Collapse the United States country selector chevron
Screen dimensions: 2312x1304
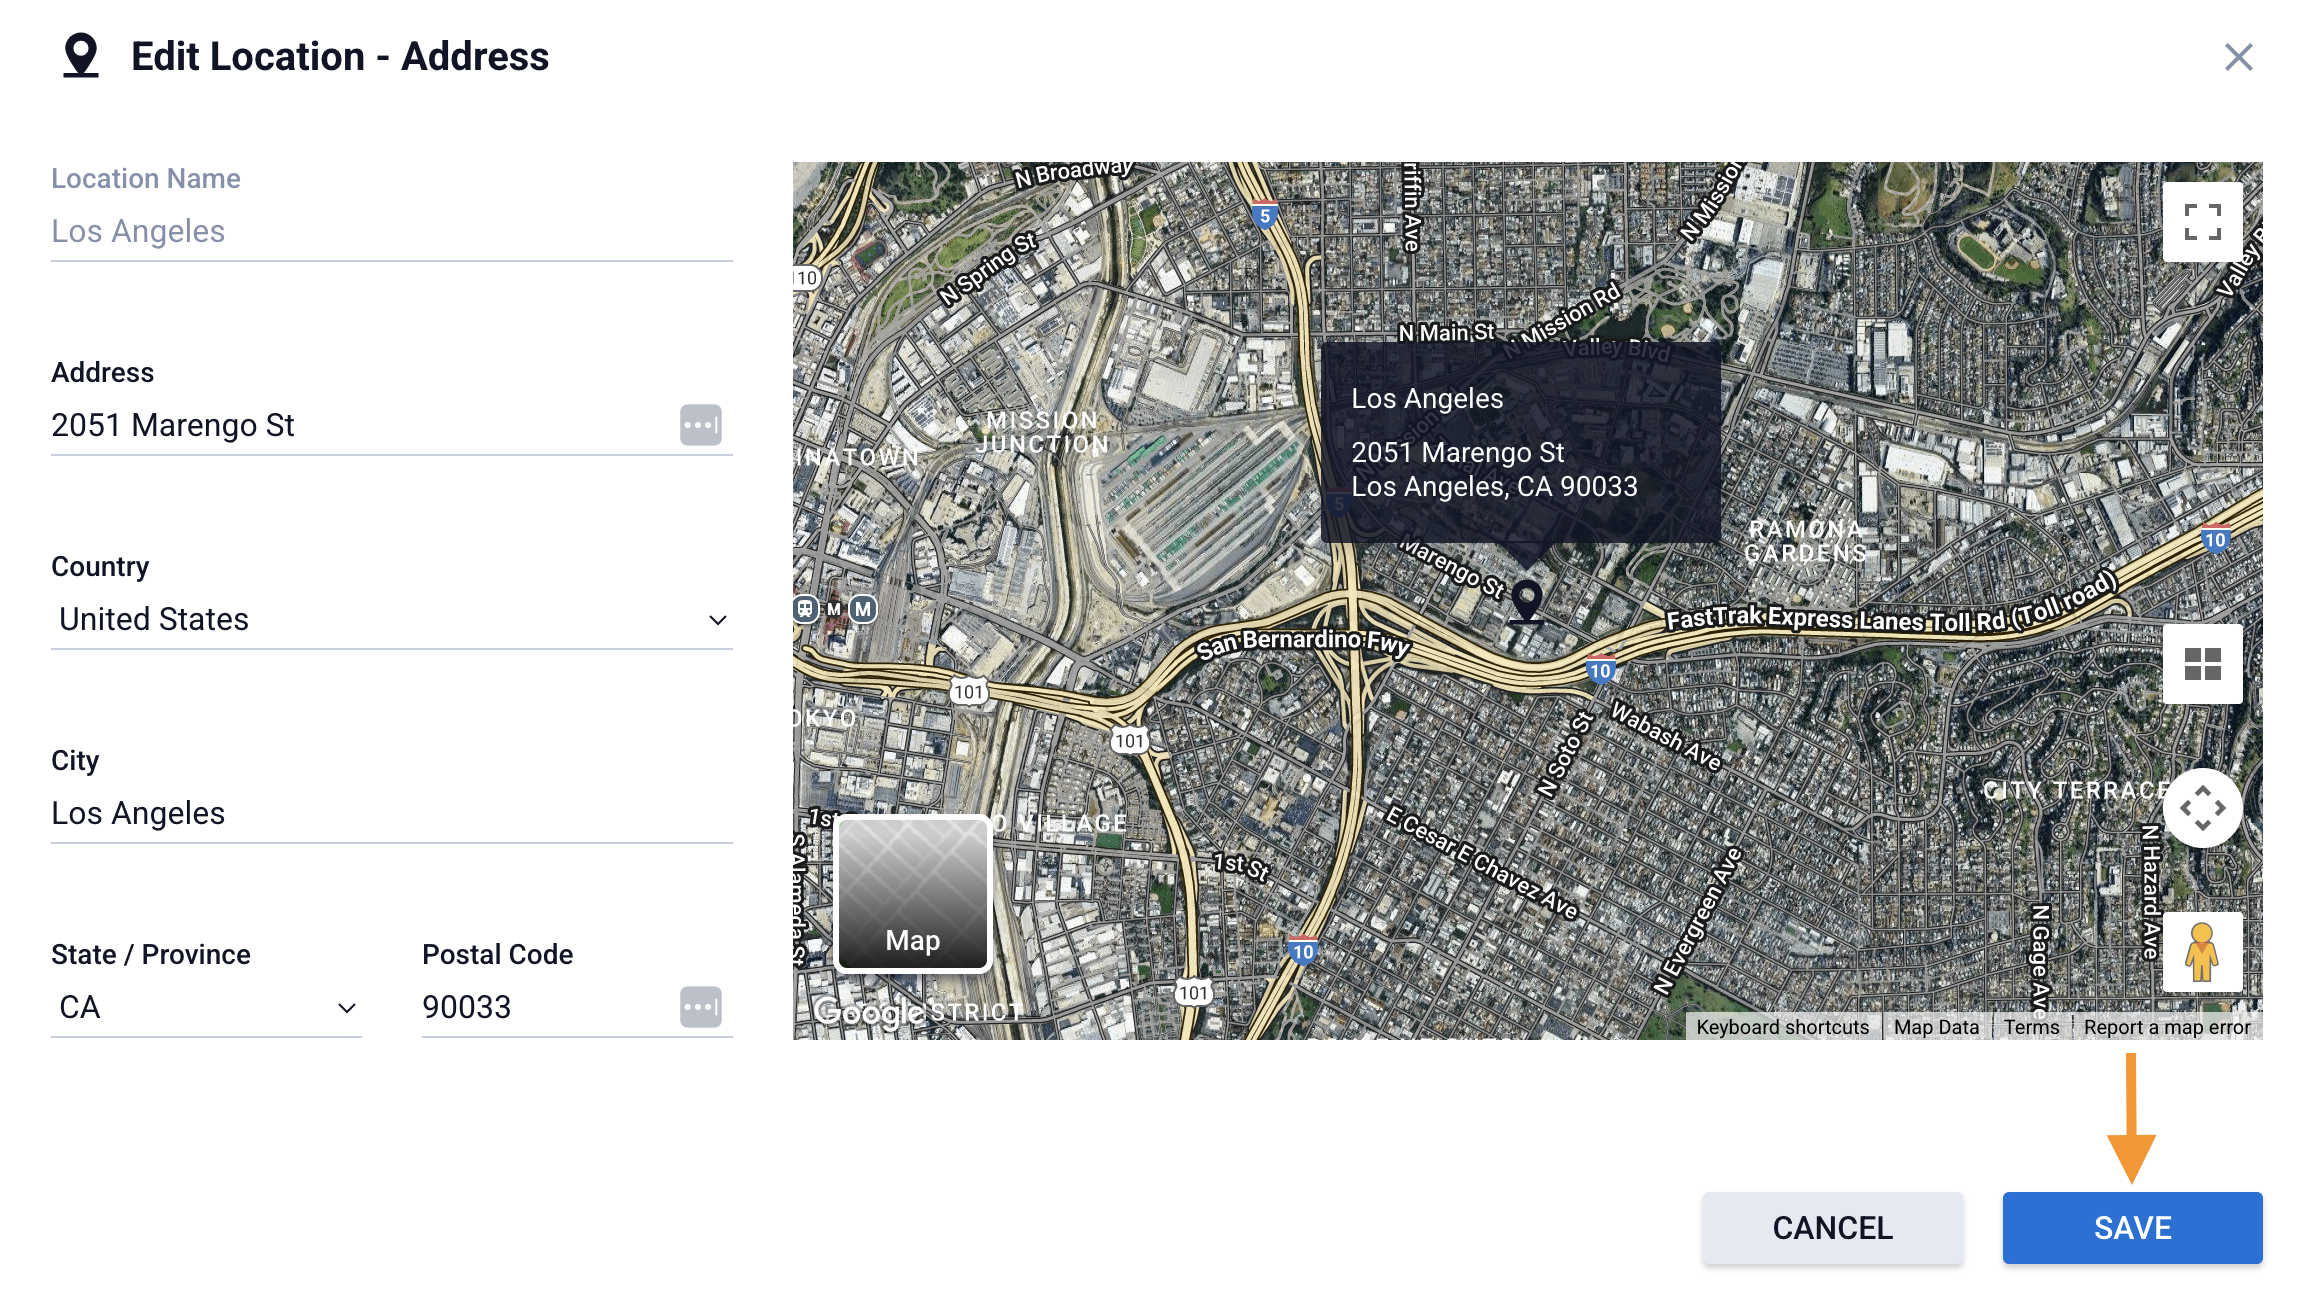[718, 619]
